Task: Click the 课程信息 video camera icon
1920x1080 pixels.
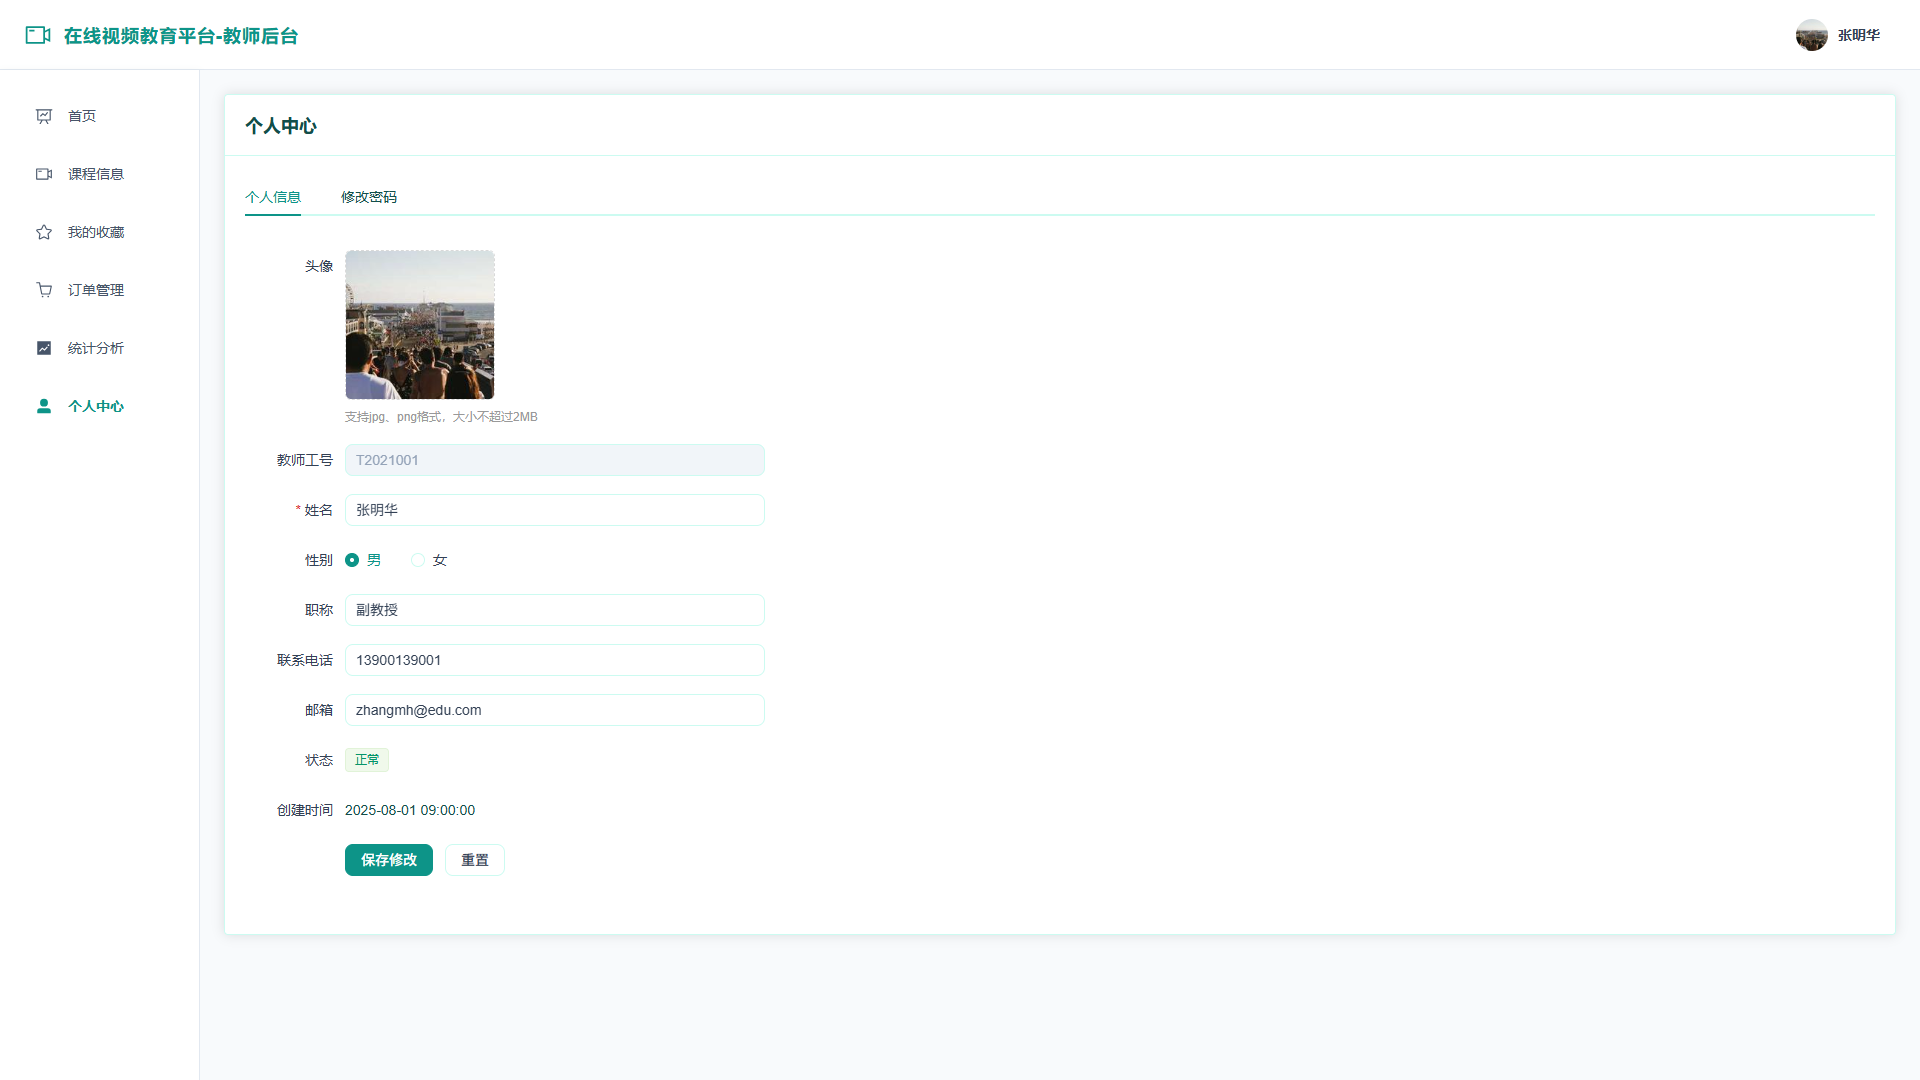Action: pos(44,174)
